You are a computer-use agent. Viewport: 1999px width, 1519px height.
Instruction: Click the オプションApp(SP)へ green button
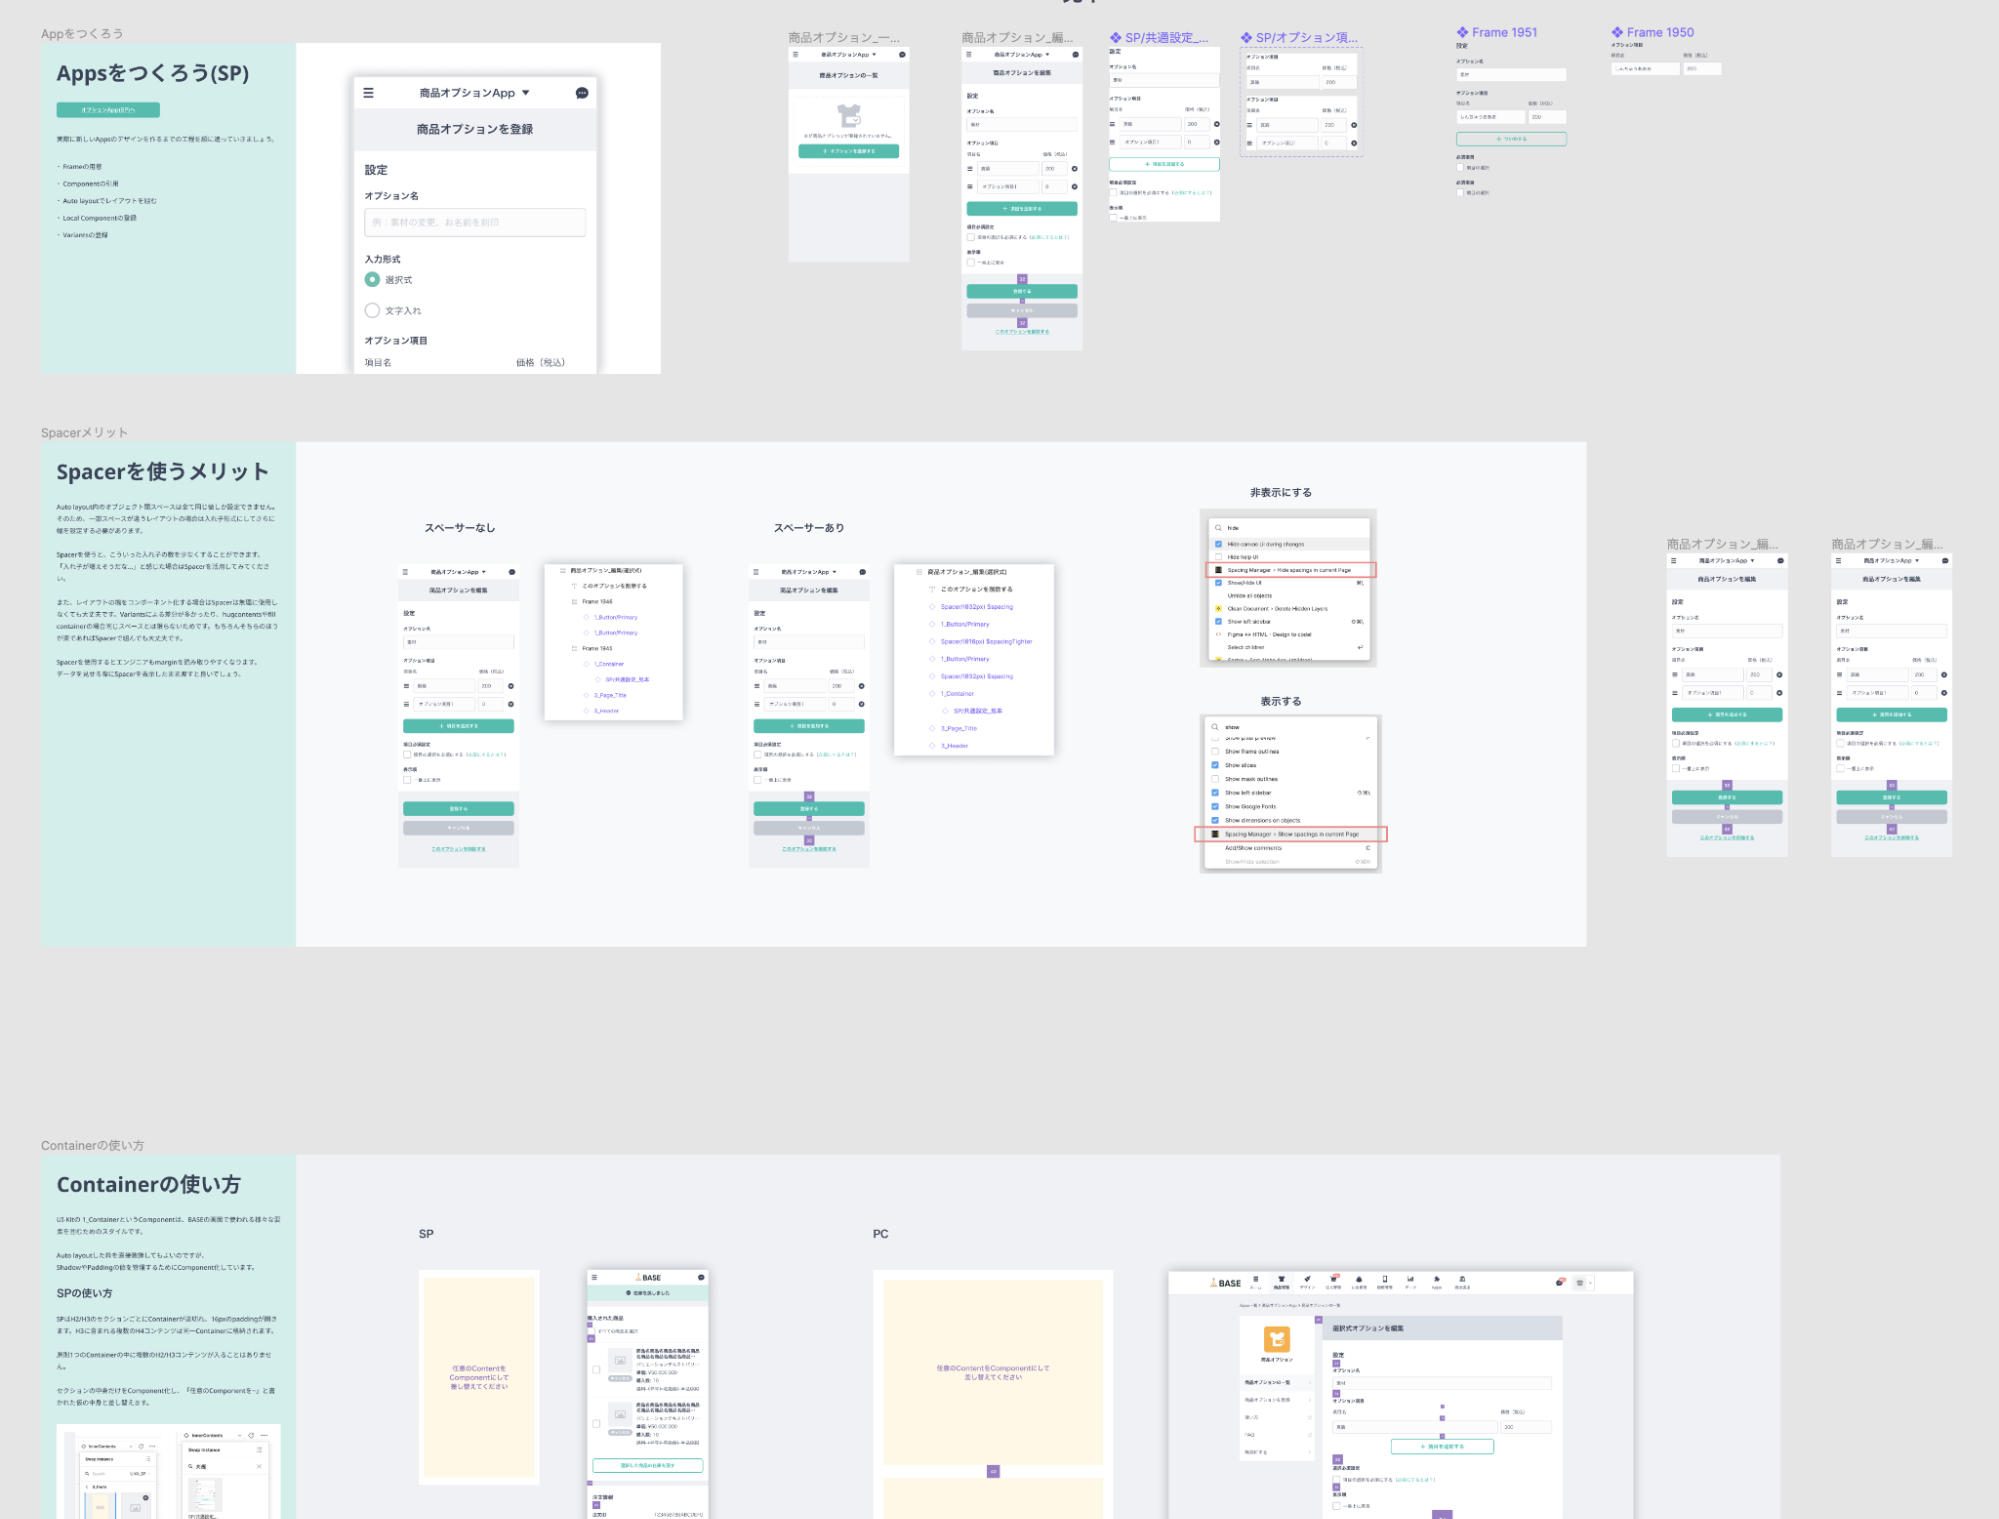point(108,110)
